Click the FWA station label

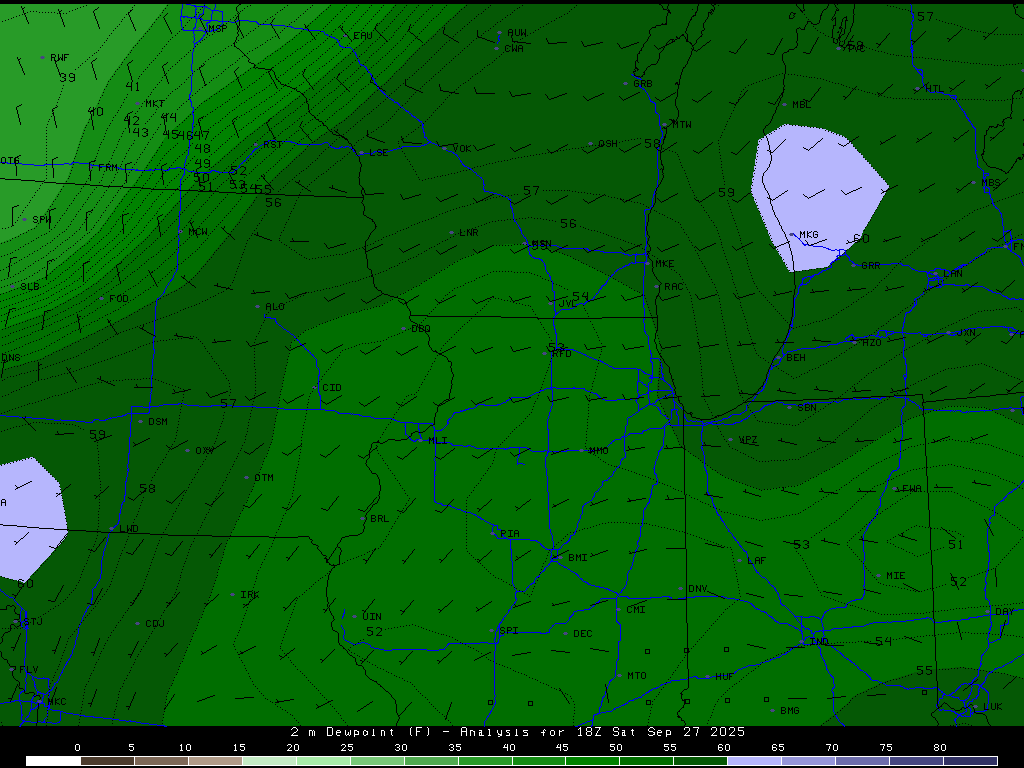pyautogui.click(x=912, y=488)
